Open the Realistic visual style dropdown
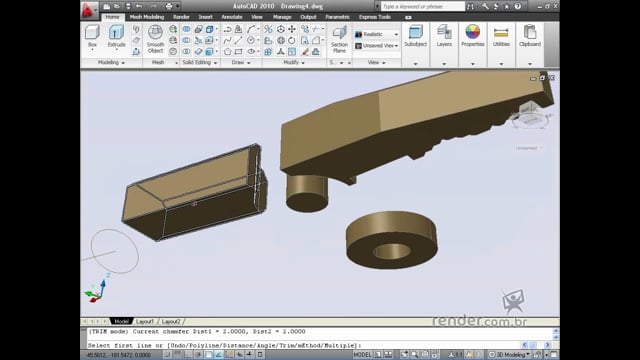 (377, 34)
